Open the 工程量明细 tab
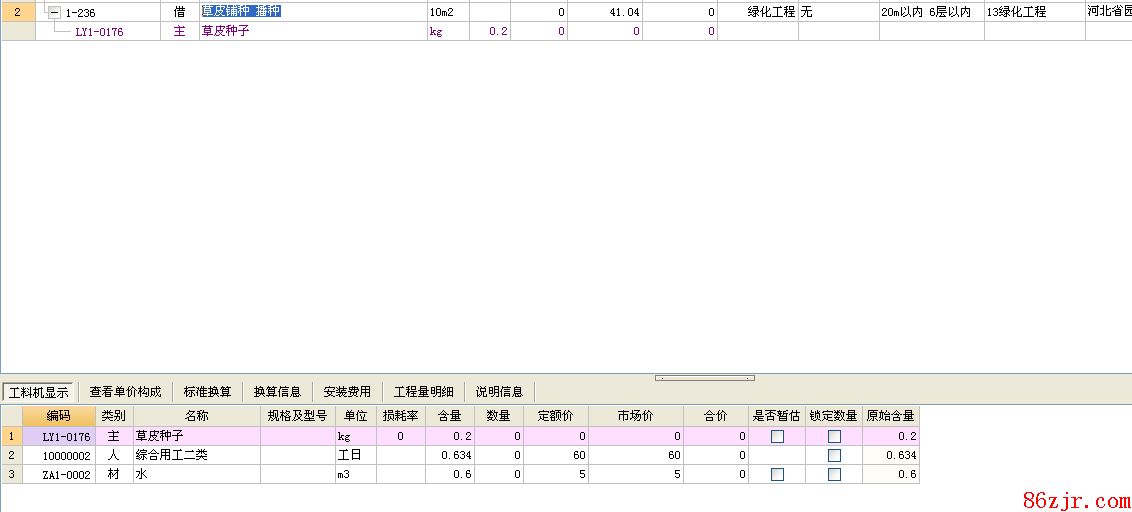1132x512 pixels. (x=423, y=392)
